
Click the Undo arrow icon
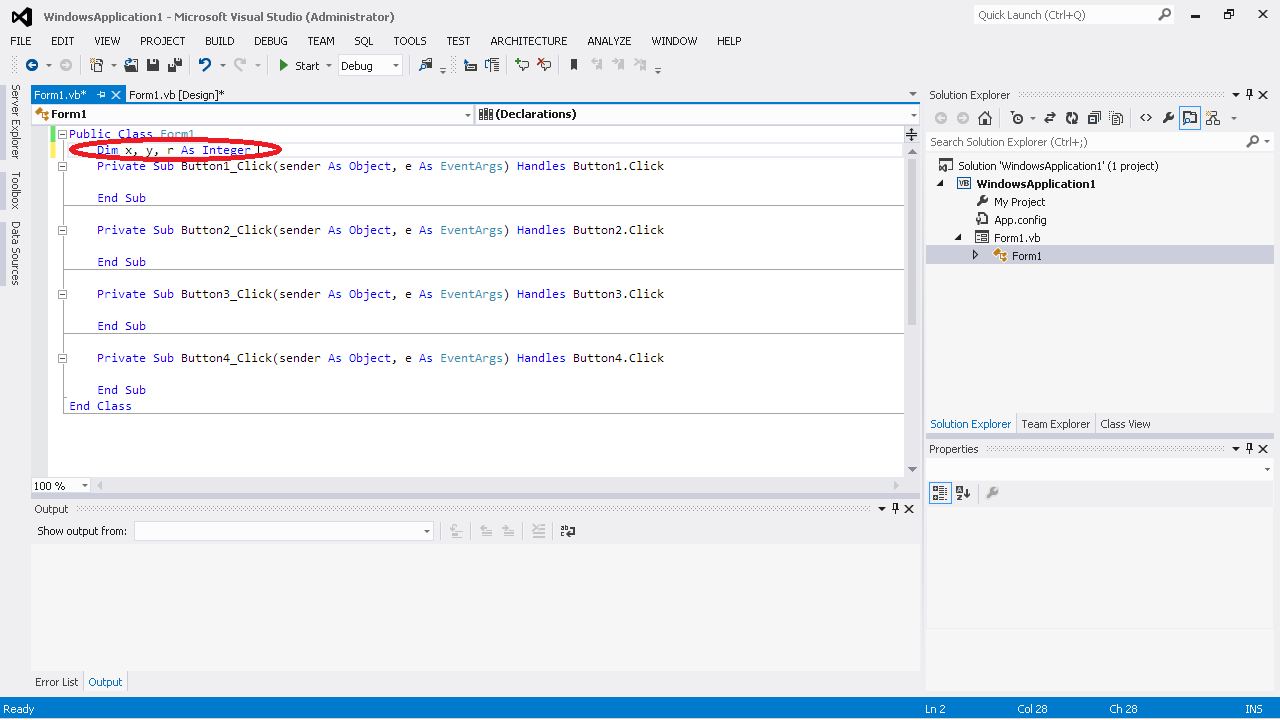tap(205, 66)
